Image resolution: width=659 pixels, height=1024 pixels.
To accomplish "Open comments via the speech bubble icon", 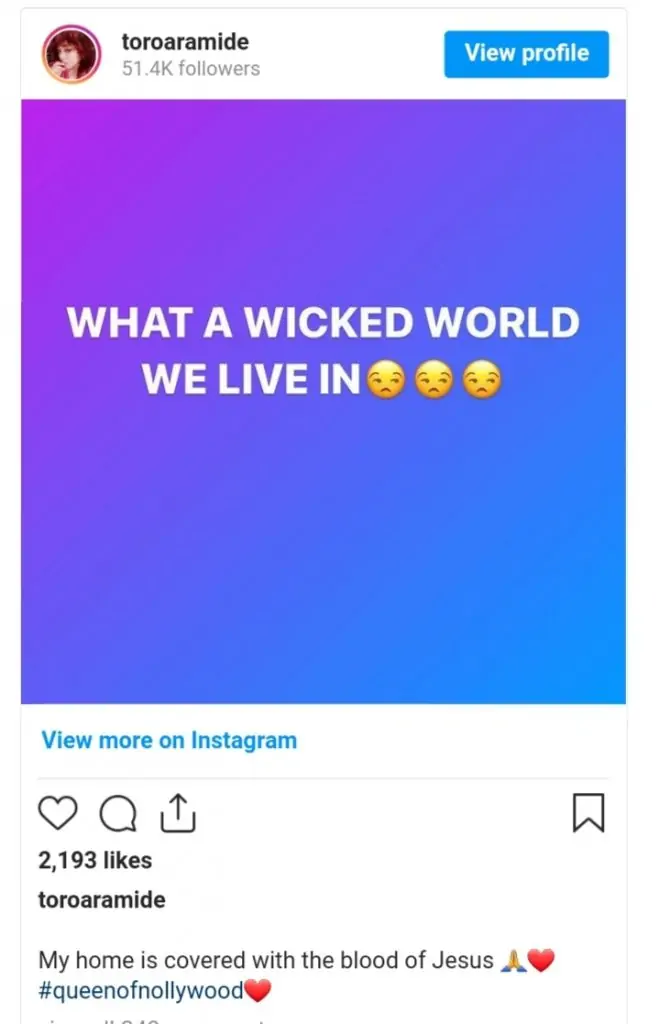I will point(118,813).
